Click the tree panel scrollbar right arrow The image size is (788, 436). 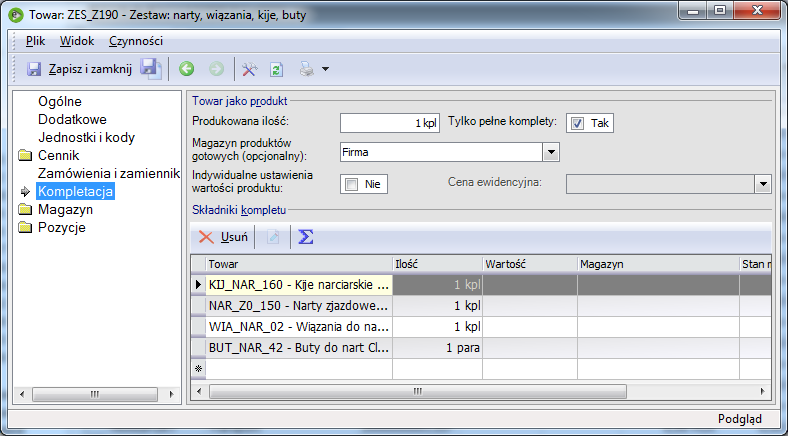pyautogui.click(x=171, y=395)
